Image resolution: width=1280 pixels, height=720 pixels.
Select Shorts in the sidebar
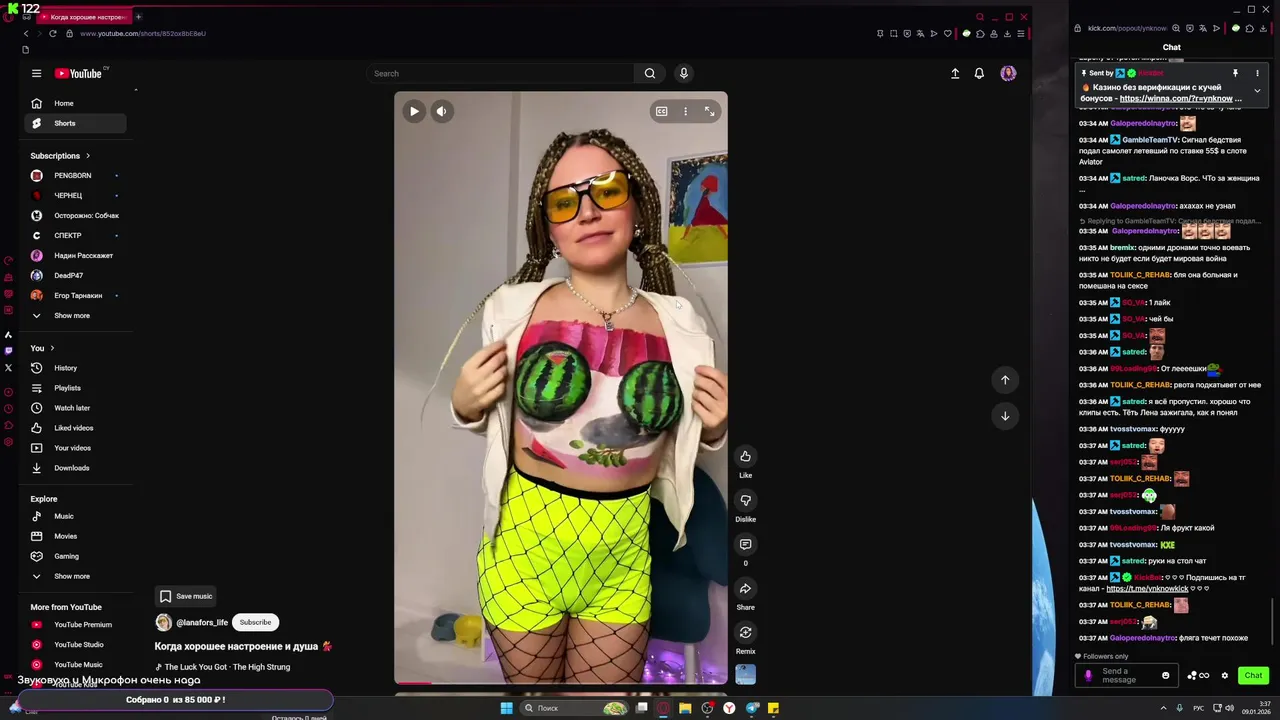click(76, 123)
